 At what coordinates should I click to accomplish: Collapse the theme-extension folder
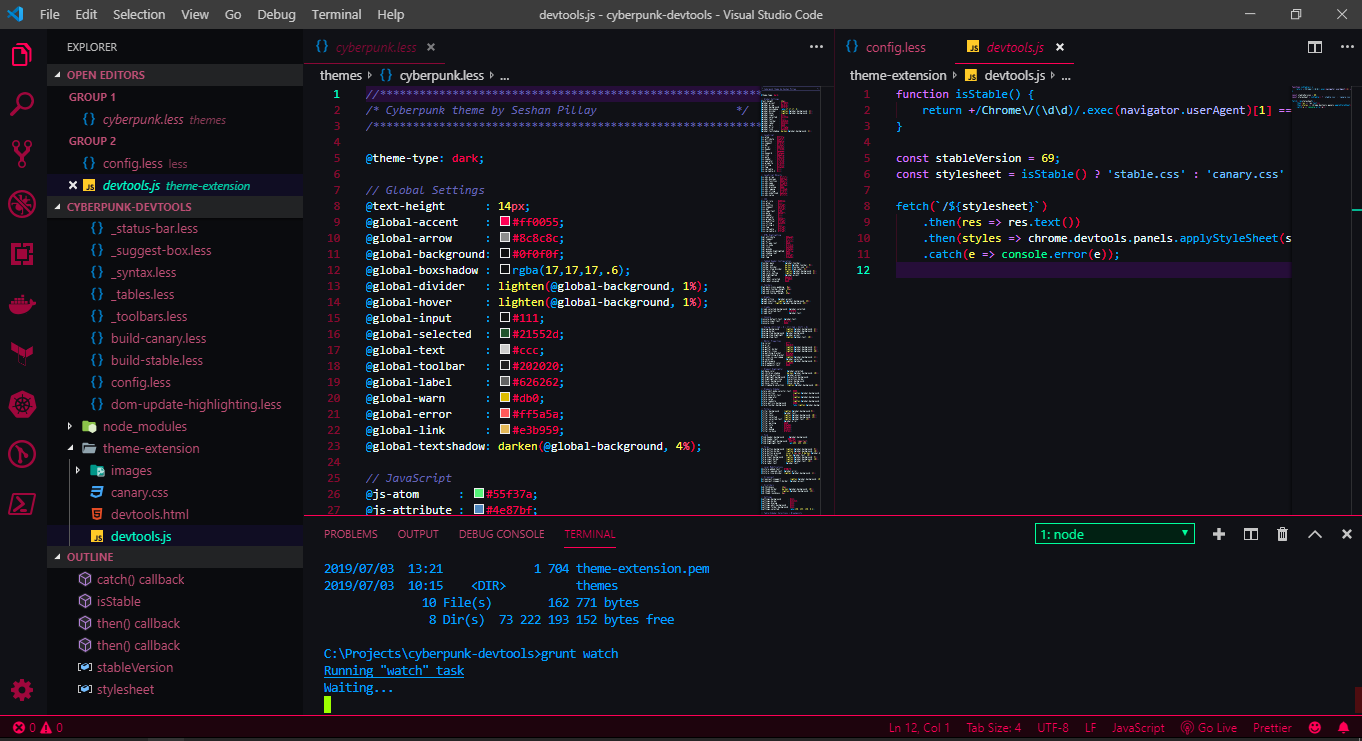[70, 448]
